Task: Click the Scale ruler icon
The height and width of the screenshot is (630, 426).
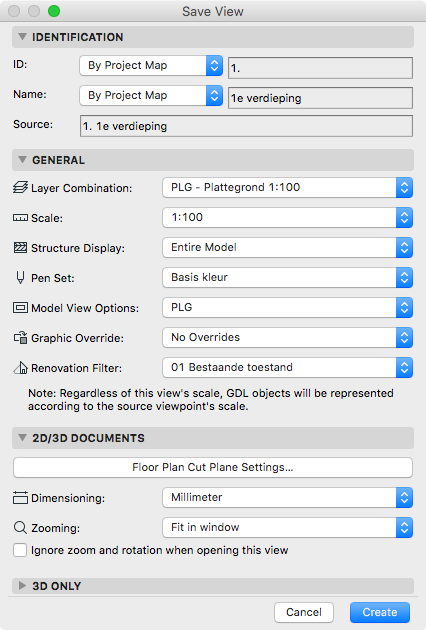Action: click(20, 218)
